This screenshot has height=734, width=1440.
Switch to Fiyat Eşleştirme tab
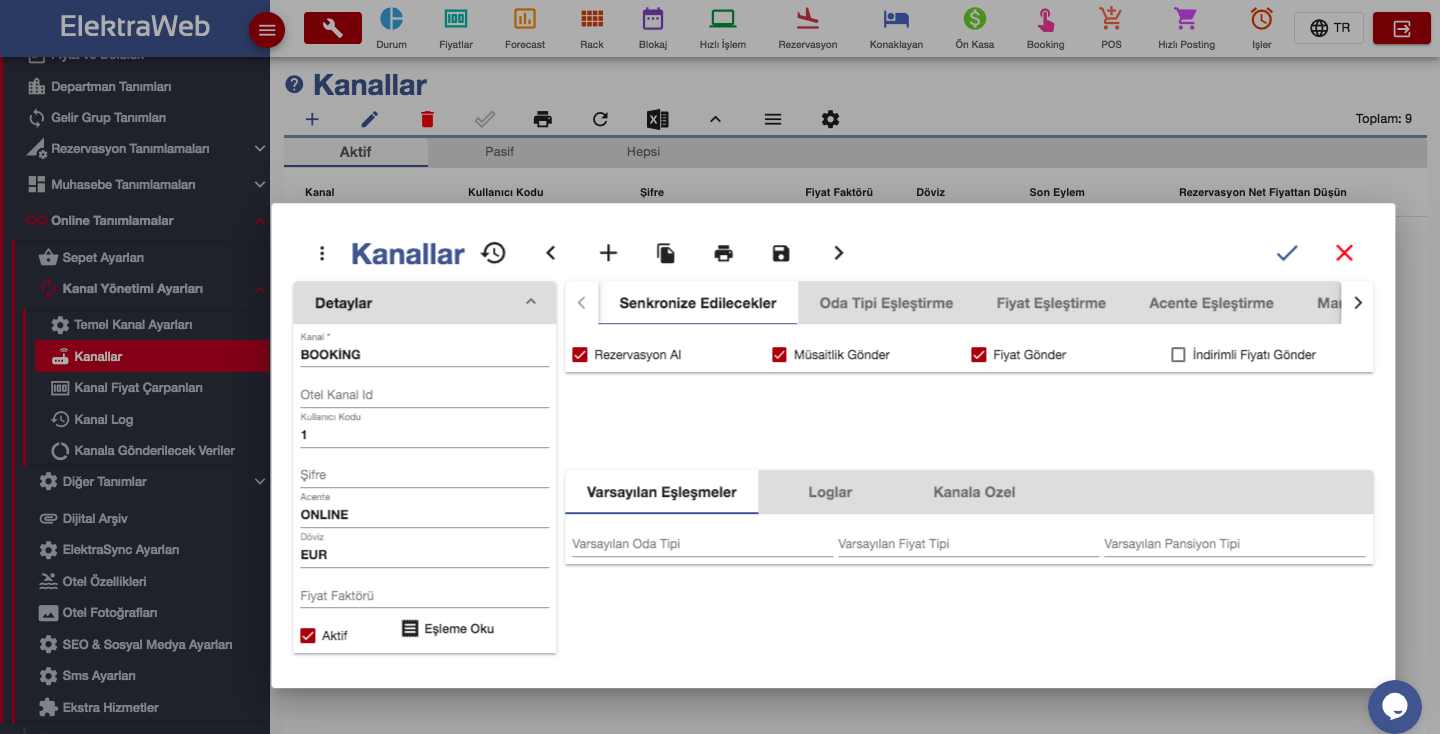tap(1051, 303)
